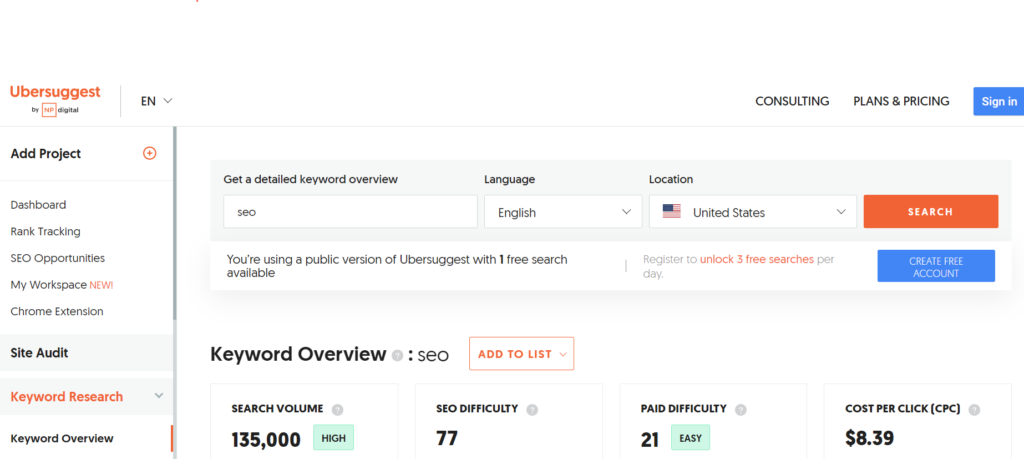This screenshot has width=1024, height=459.
Task: Click the Keyword Overview help icon
Action: click(x=398, y=355)
